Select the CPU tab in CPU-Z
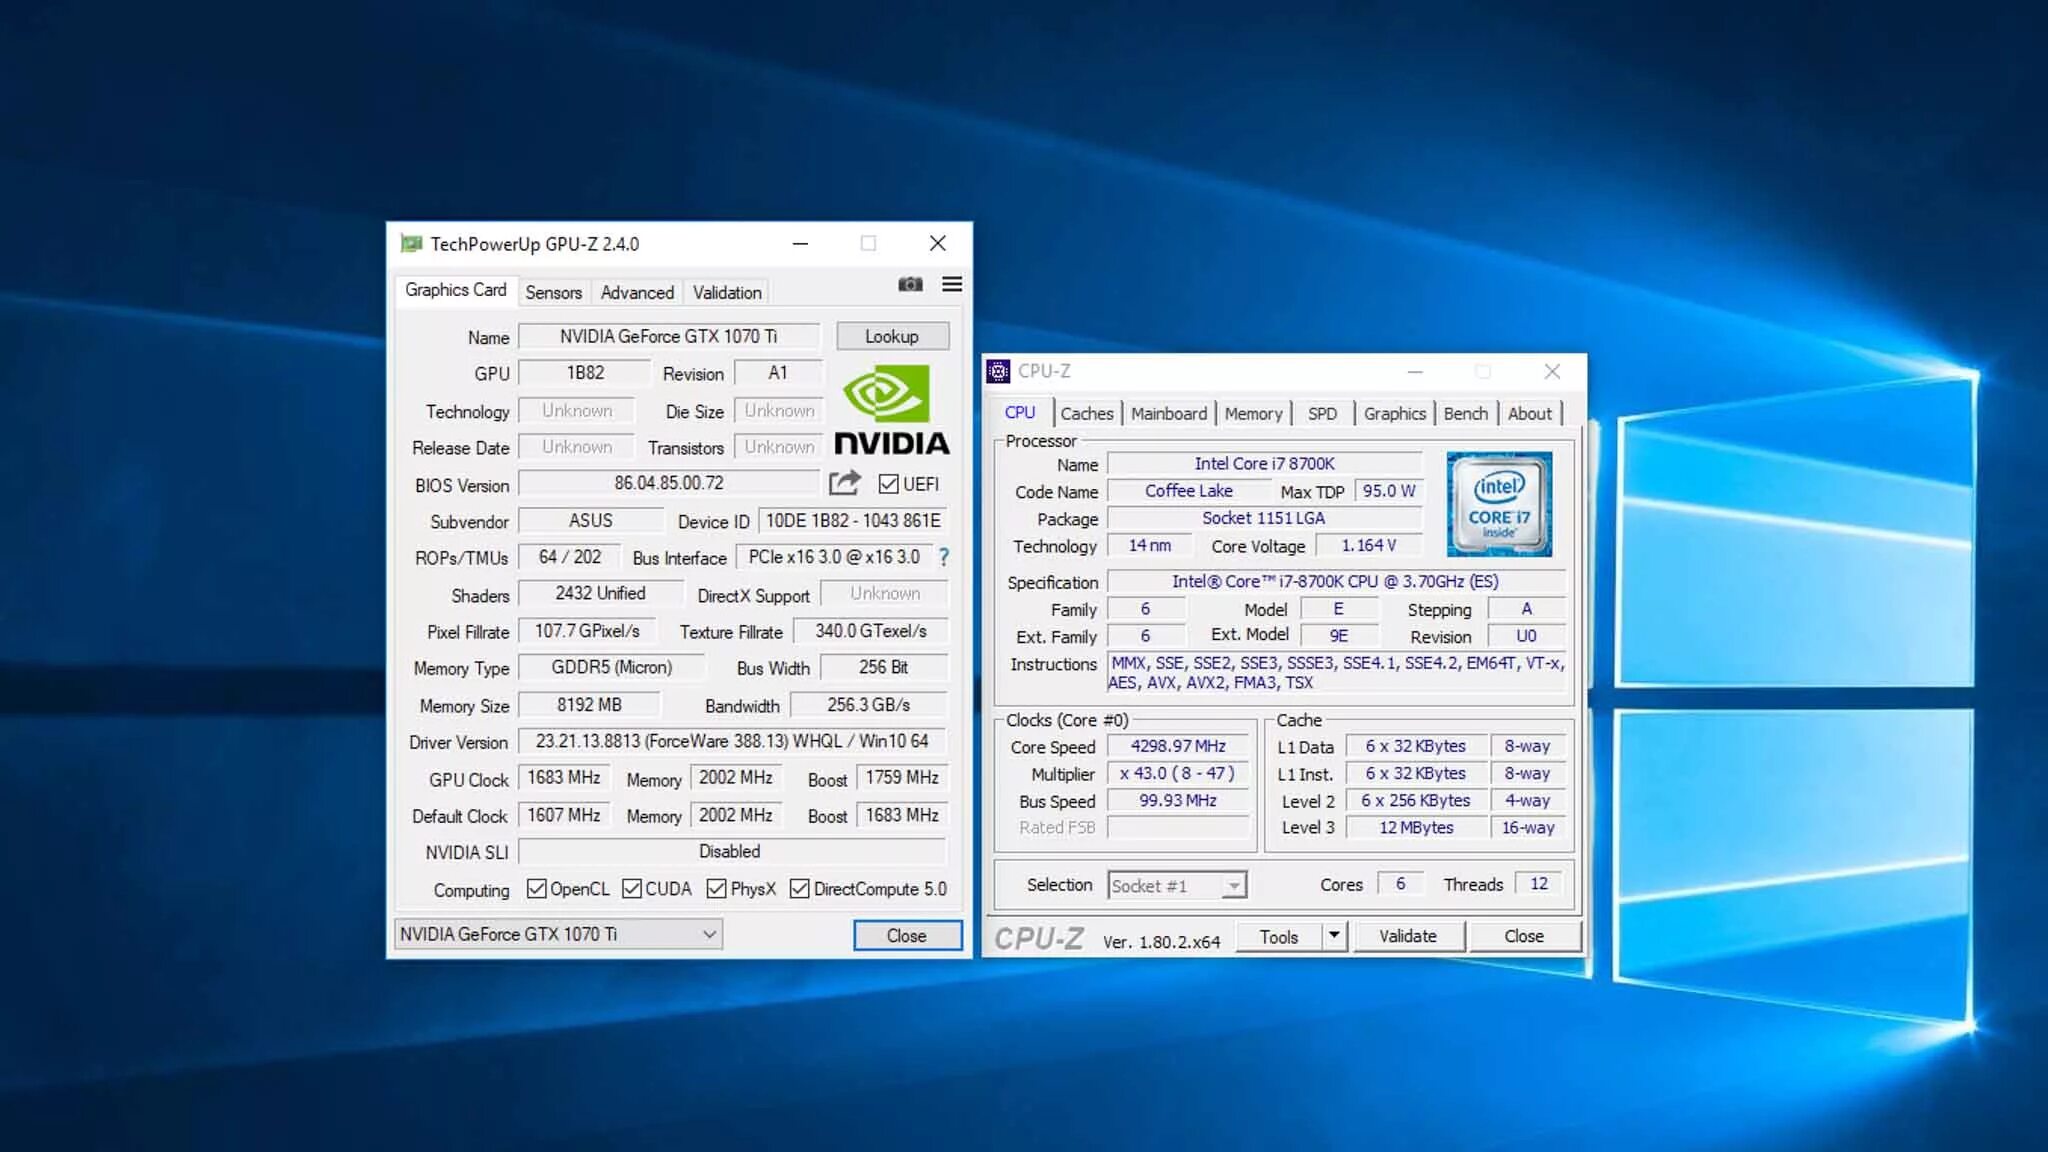 pos(1020,412)
